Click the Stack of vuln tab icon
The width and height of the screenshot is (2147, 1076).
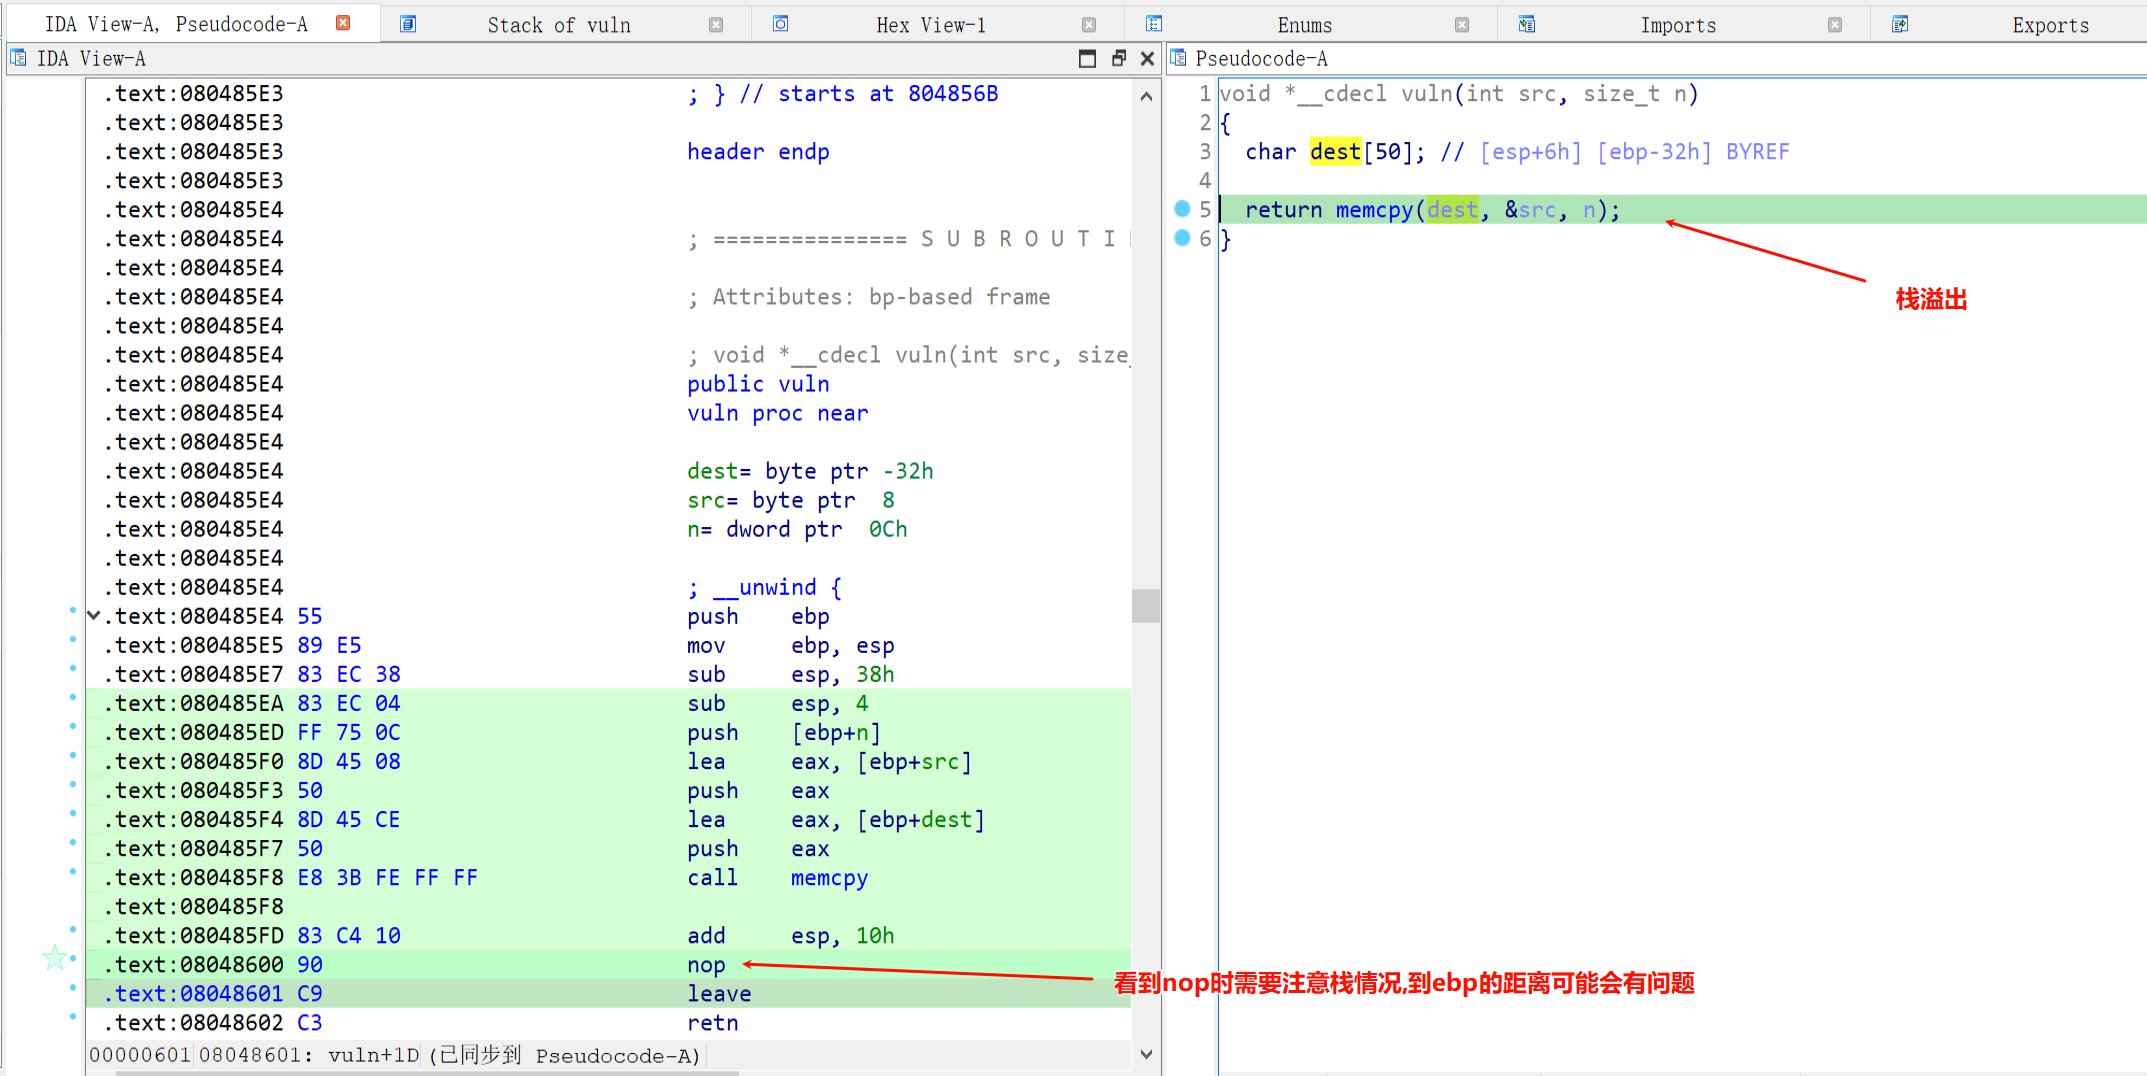(408, 24)
